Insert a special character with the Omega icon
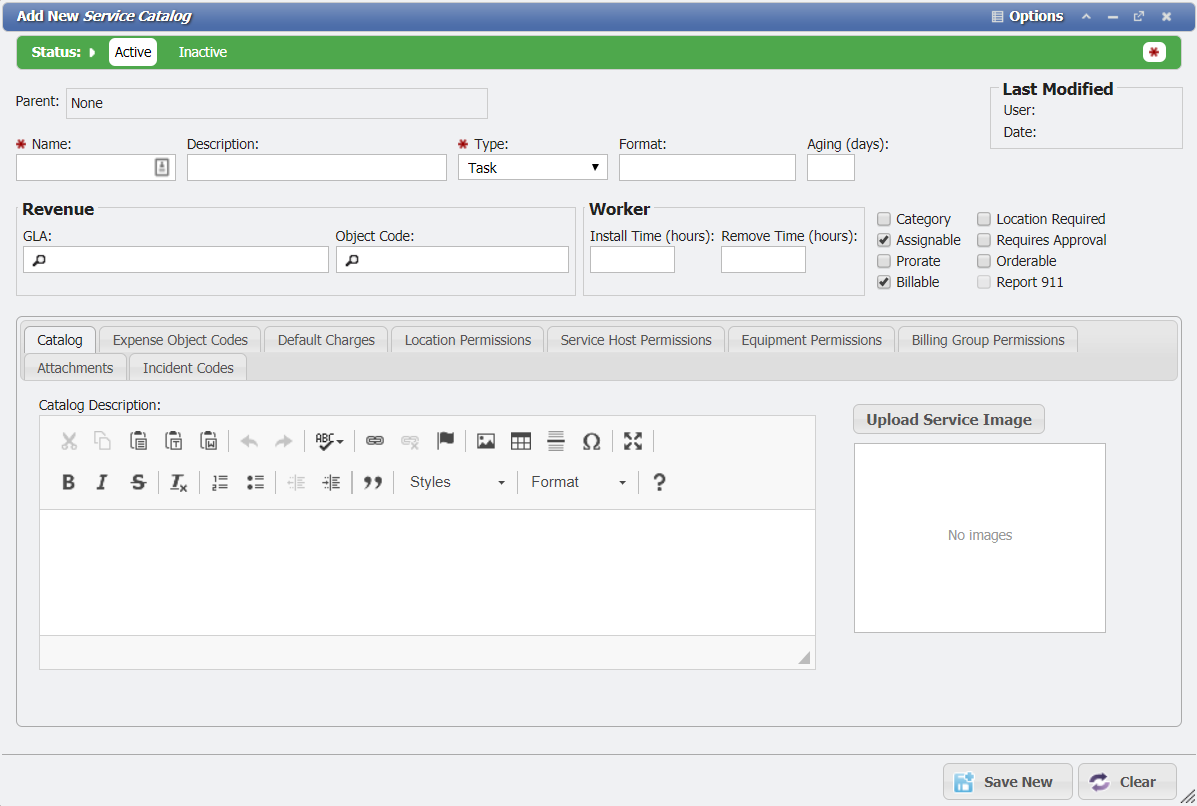This screenshot has height=806, width=1197. click(592, 440)
